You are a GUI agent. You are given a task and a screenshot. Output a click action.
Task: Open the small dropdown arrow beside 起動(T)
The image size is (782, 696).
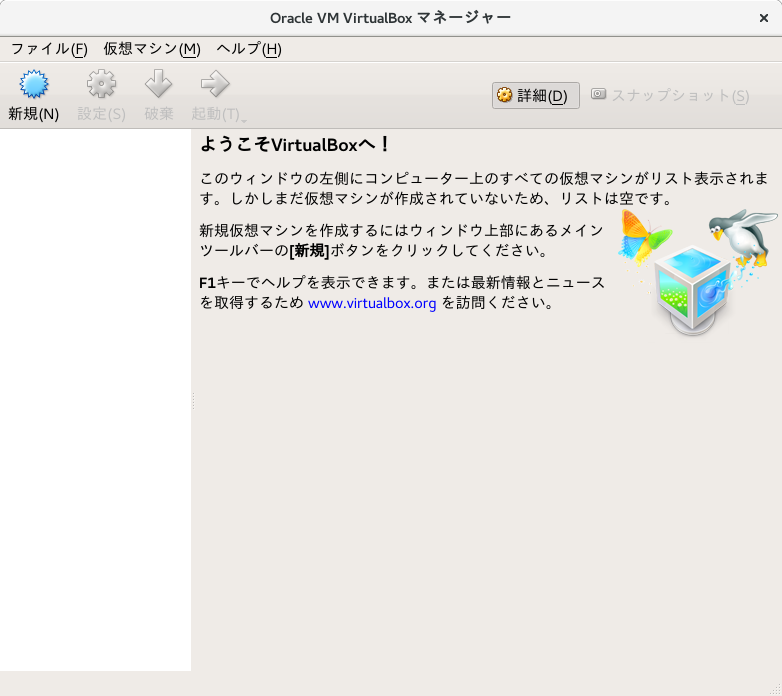(x=243, y=121)
